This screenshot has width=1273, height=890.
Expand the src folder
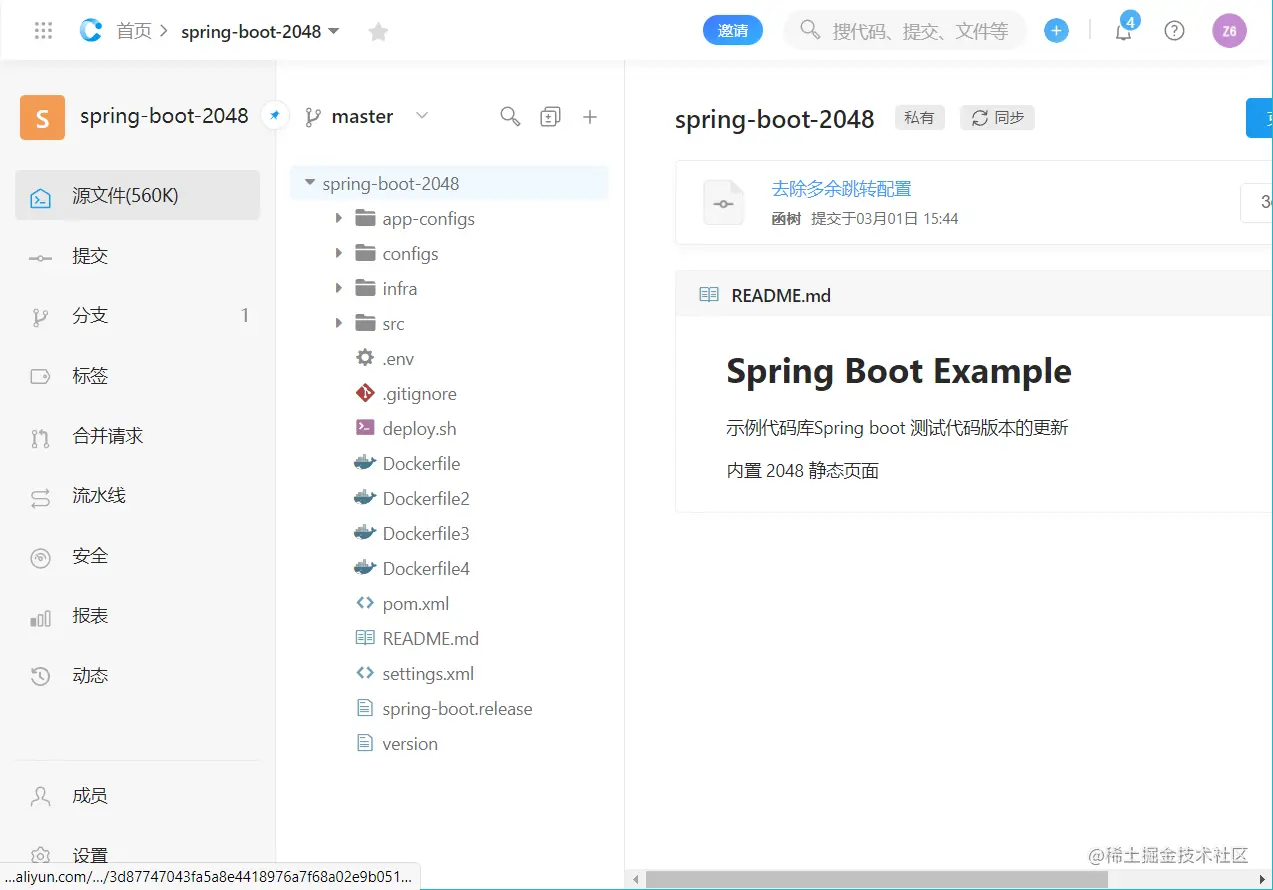[x=339, y=323]
